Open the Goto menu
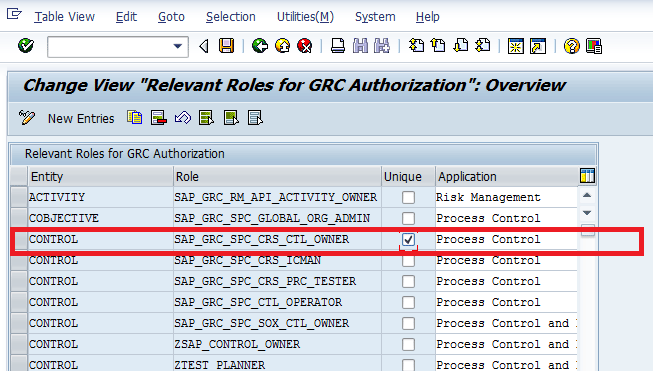The image size is (653, 371). (171, 17)
